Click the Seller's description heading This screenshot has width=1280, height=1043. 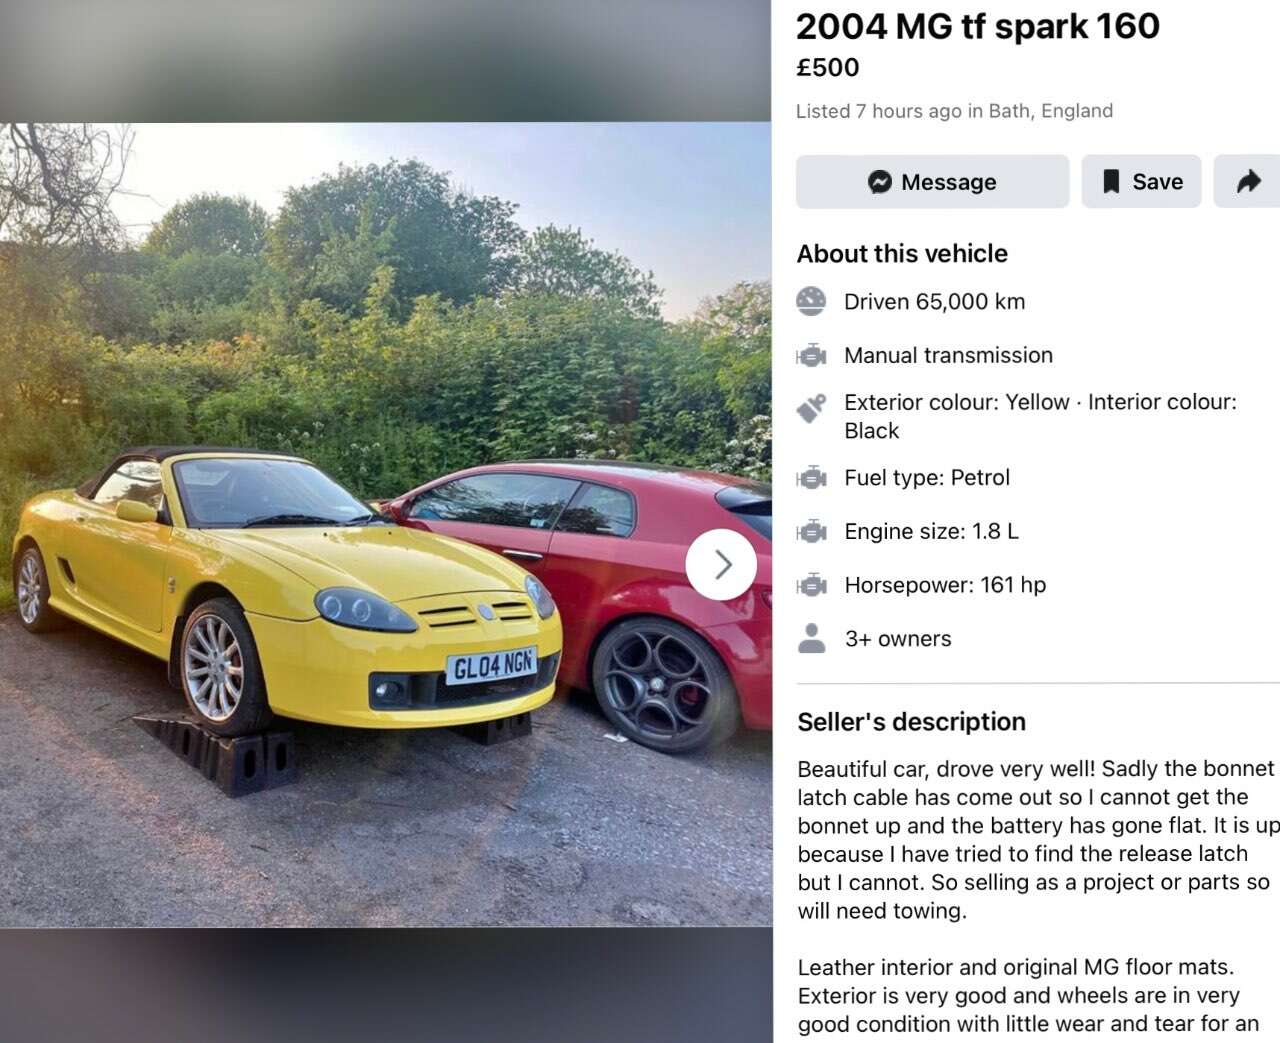(x=912, y=722)
